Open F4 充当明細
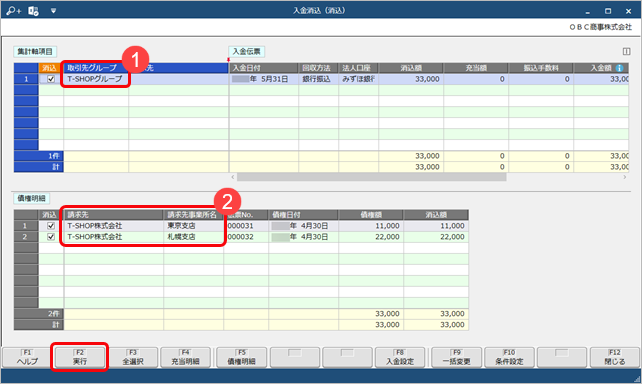Viewport: 642px width, 384px height. click(x=185, y=357)
